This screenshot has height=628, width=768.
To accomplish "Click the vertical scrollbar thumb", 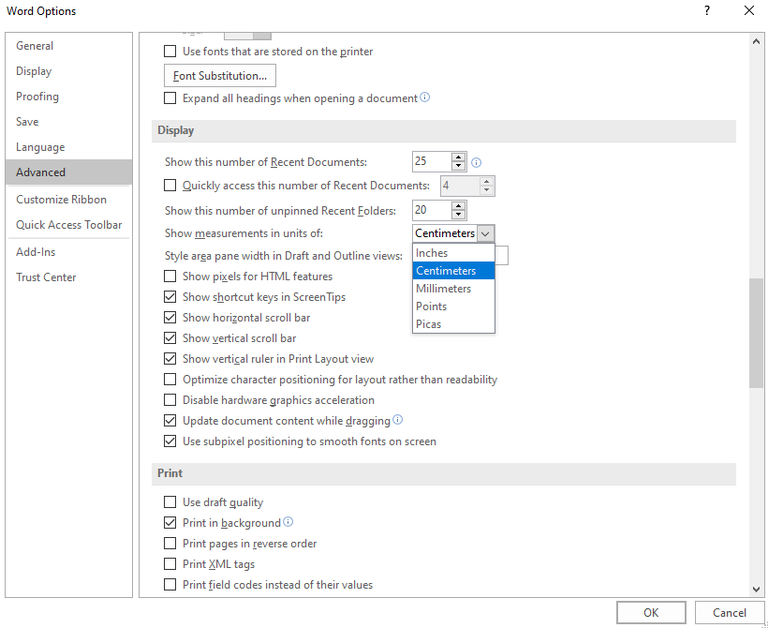I will [756, 330].
